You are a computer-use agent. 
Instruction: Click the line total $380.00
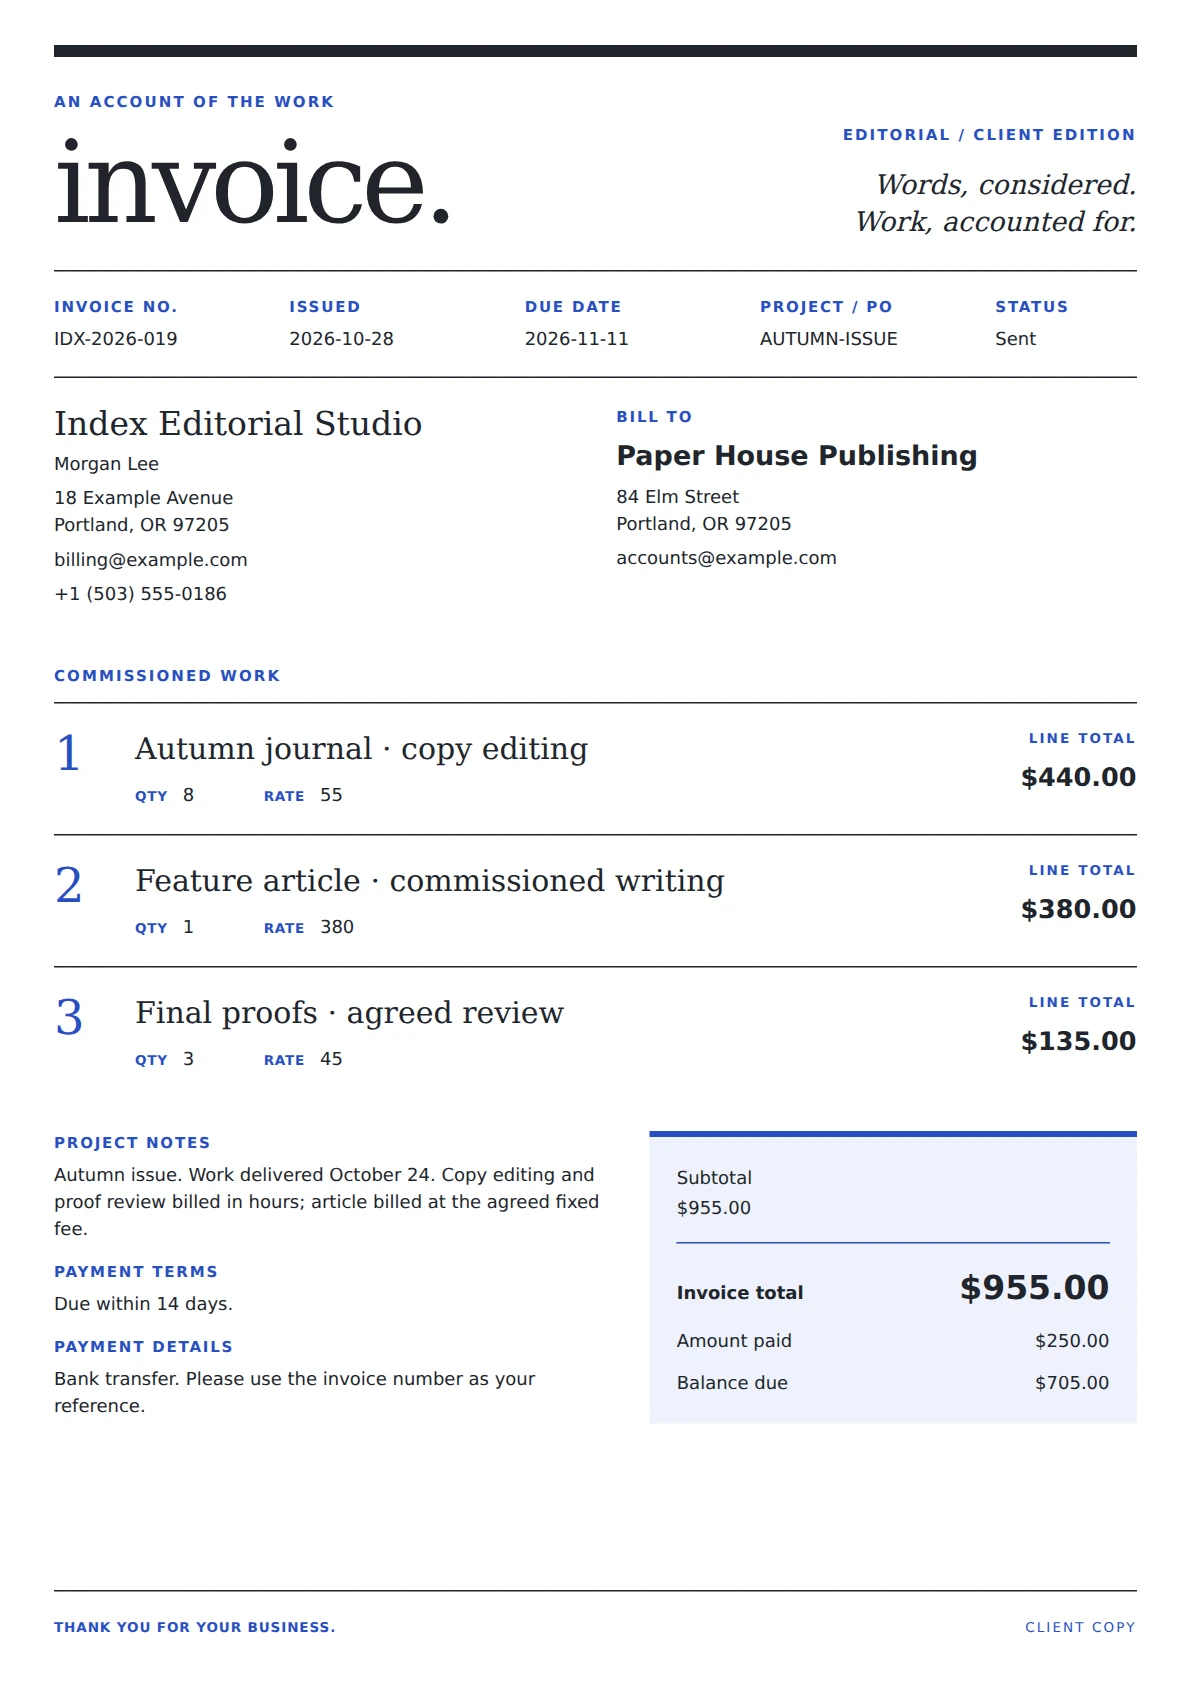tap(1078, 909)
